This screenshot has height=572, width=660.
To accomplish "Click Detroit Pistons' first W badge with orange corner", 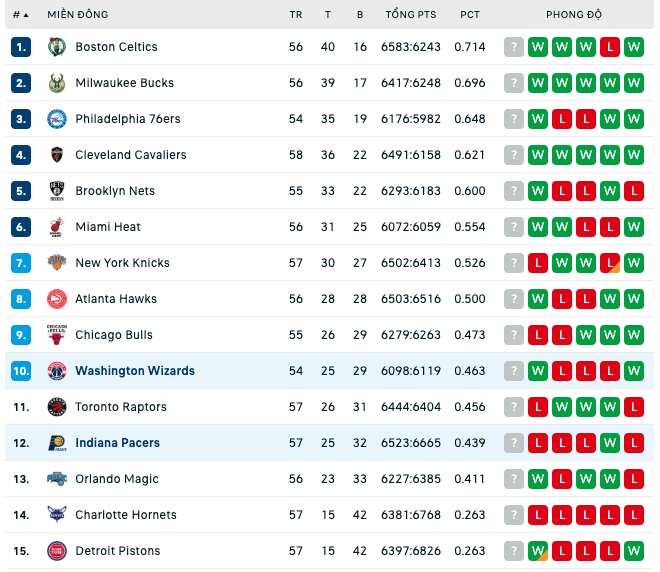I will [538, 551].
